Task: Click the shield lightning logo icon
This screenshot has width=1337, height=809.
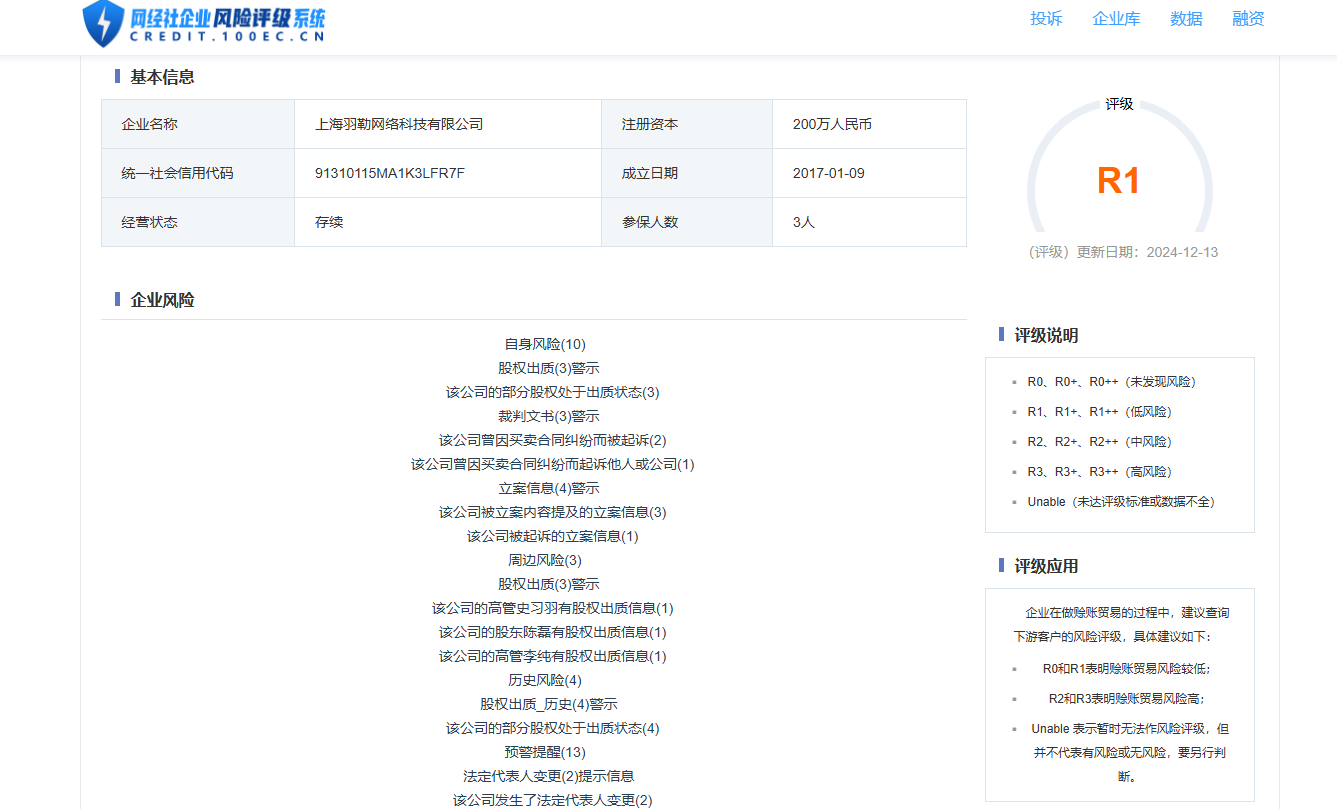Action: pos(103,23)
